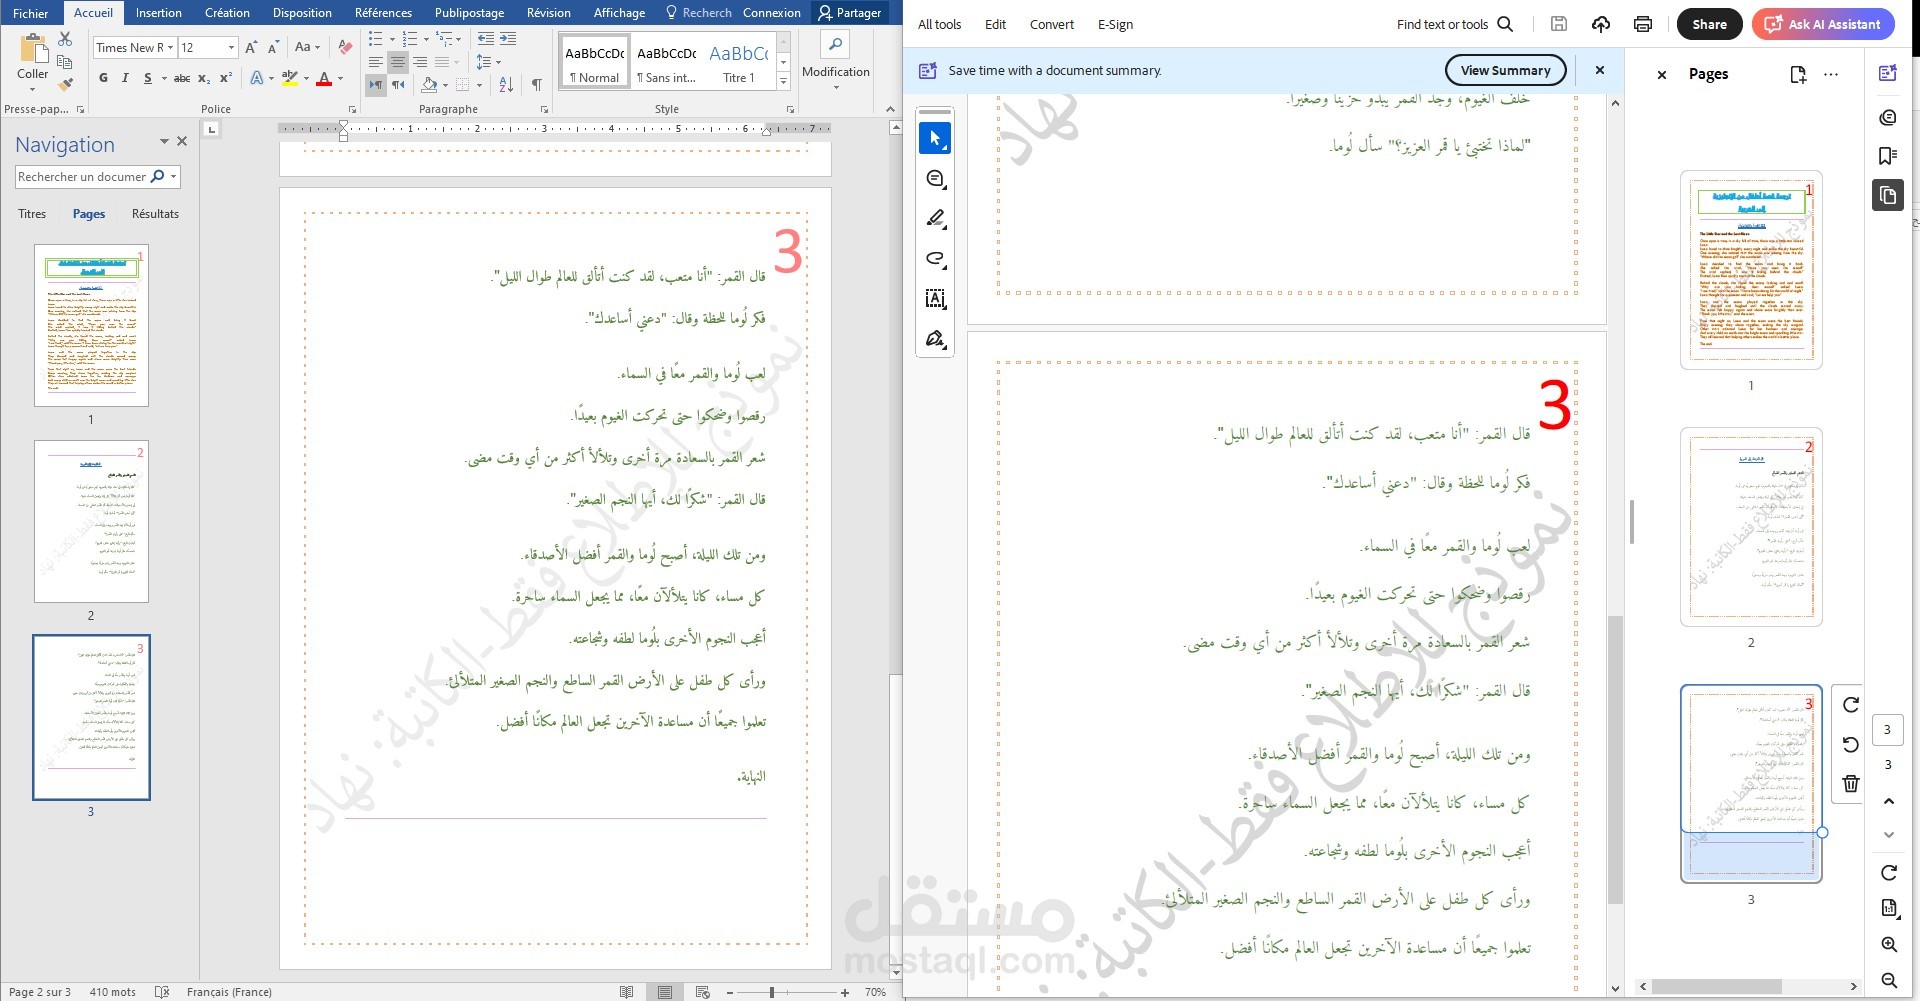Open the comments panel icon in Acrobat sidebar
1920x1001 pixels.
[x=1888, y=117]
